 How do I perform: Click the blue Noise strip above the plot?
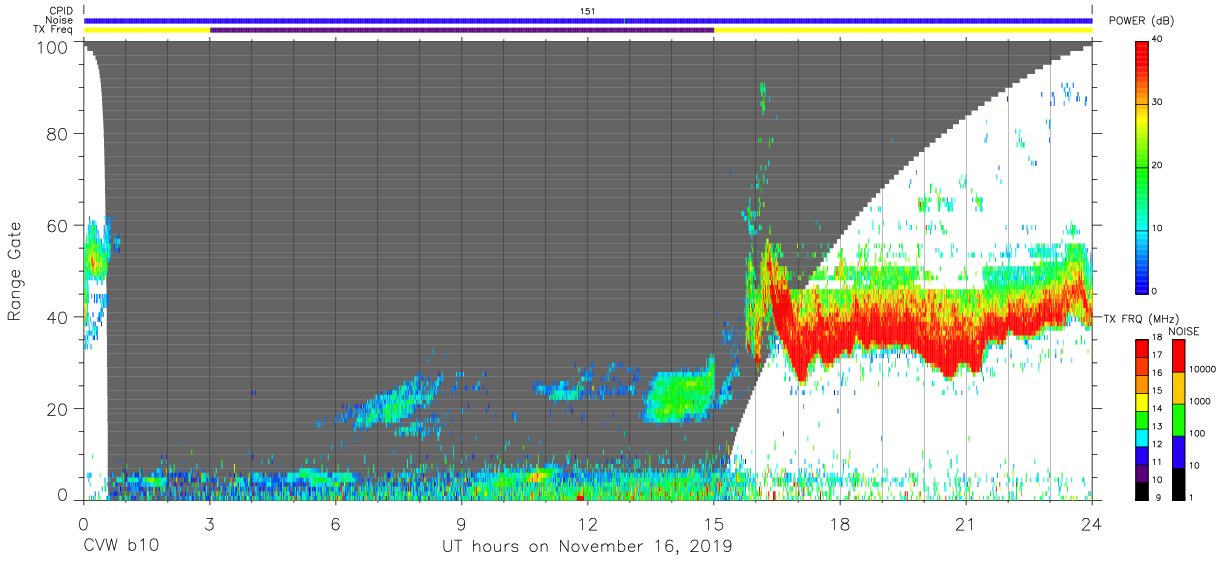click(588, 20)
